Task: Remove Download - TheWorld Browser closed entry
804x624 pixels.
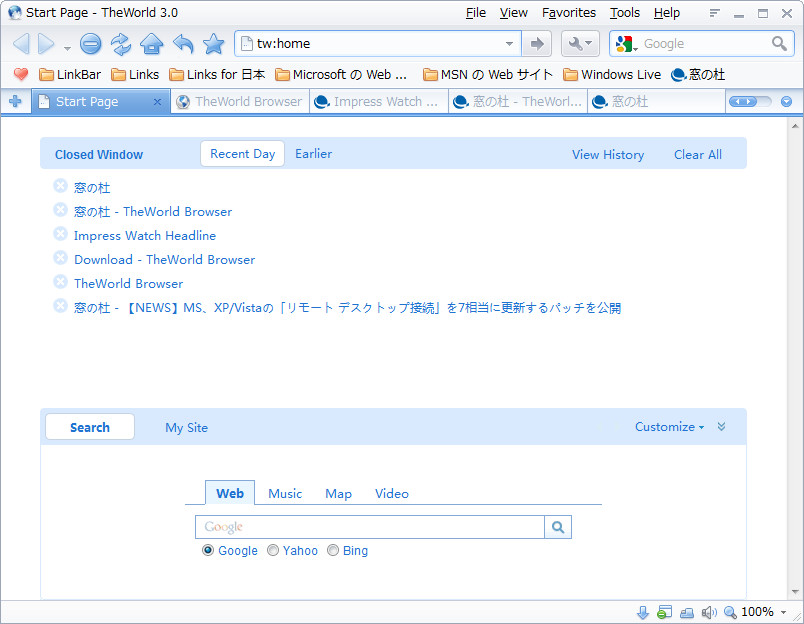Action: (x=61, y=257)
